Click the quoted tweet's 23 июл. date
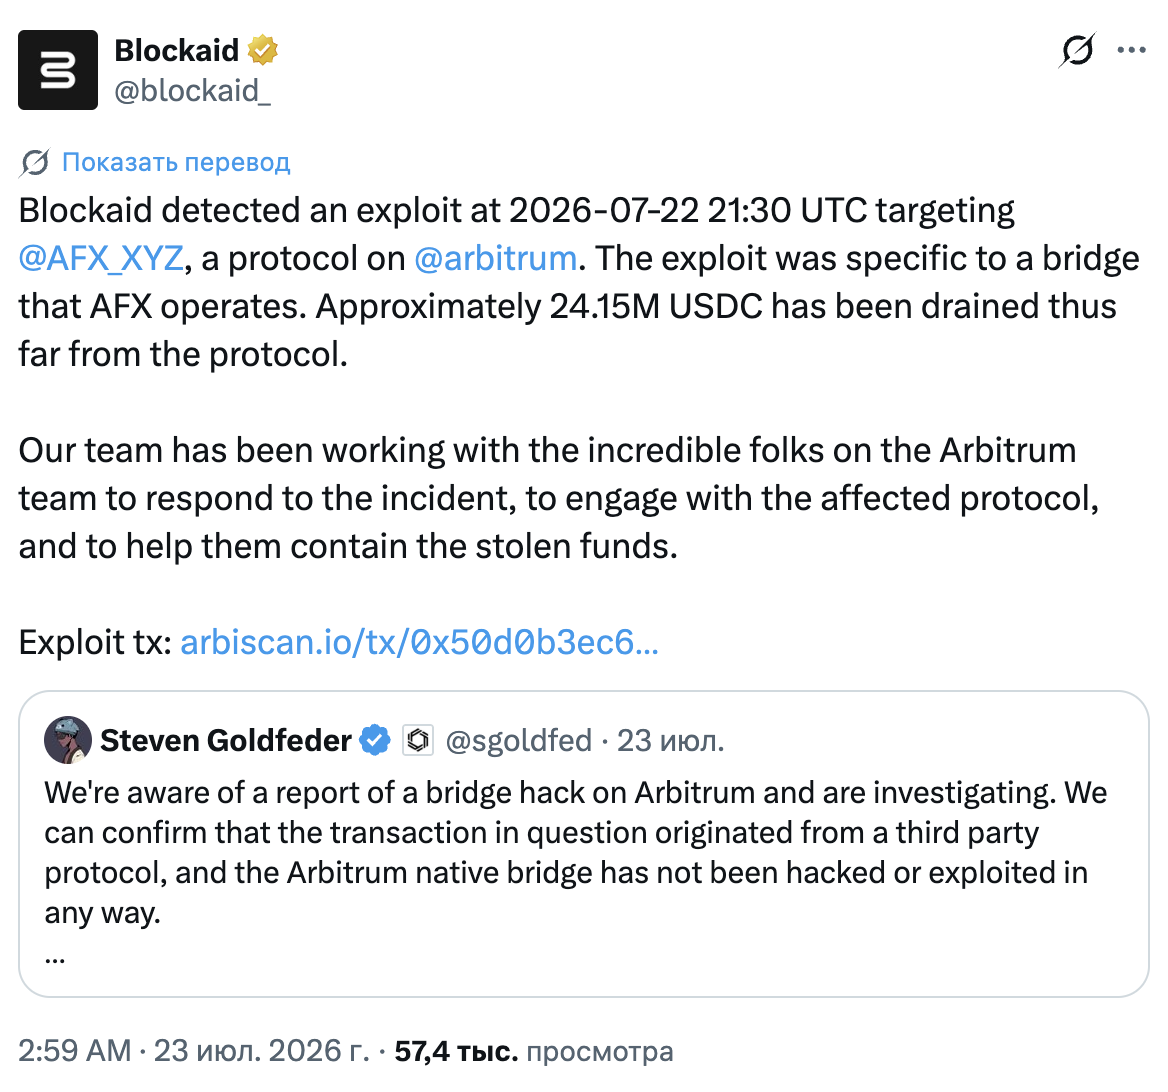 click(670, 740)
